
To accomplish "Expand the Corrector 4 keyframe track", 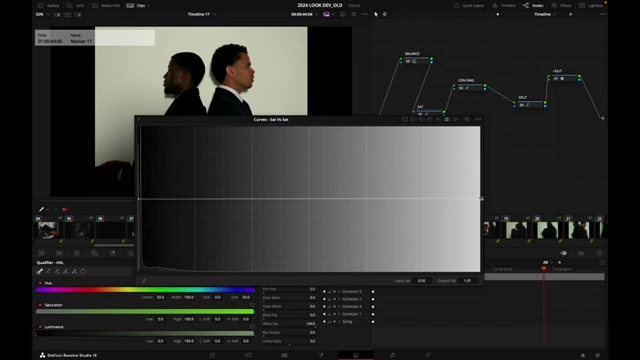I will [x=339, y=307].
